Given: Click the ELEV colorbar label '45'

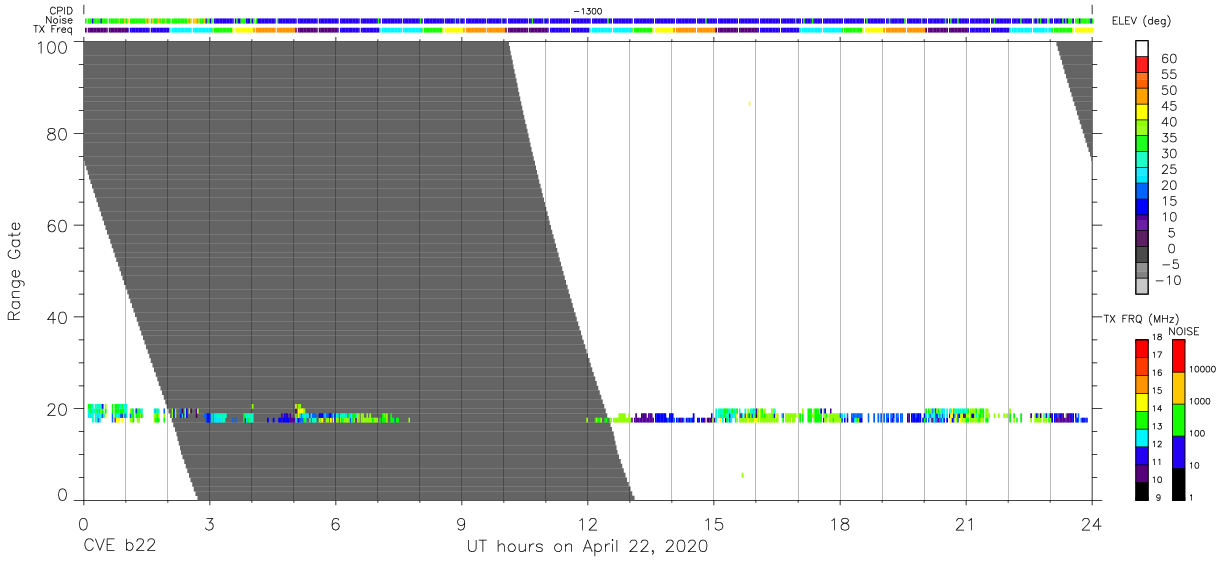Looking at the screenshot, I should click(1169, 106).
